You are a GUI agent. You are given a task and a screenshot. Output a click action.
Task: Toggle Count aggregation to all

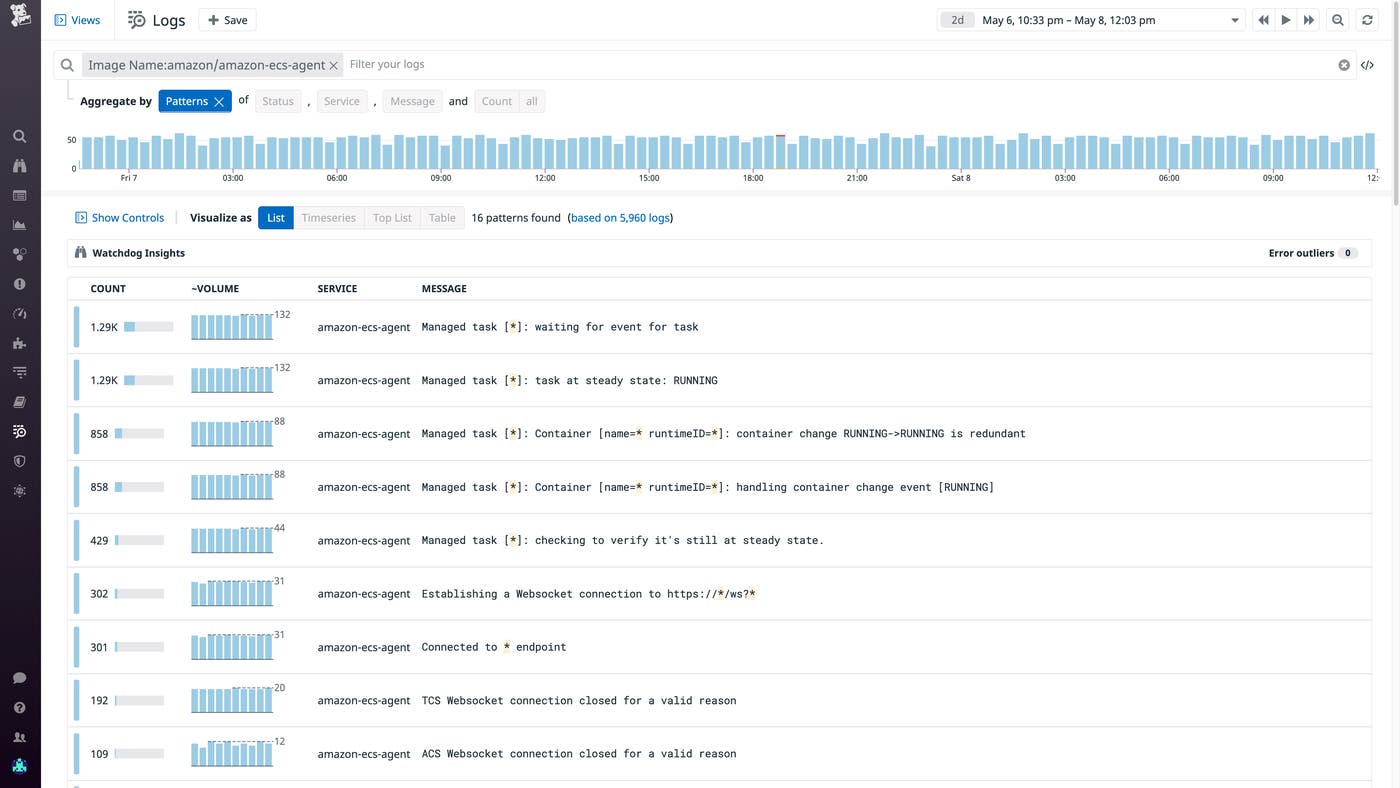coord(531,100)
